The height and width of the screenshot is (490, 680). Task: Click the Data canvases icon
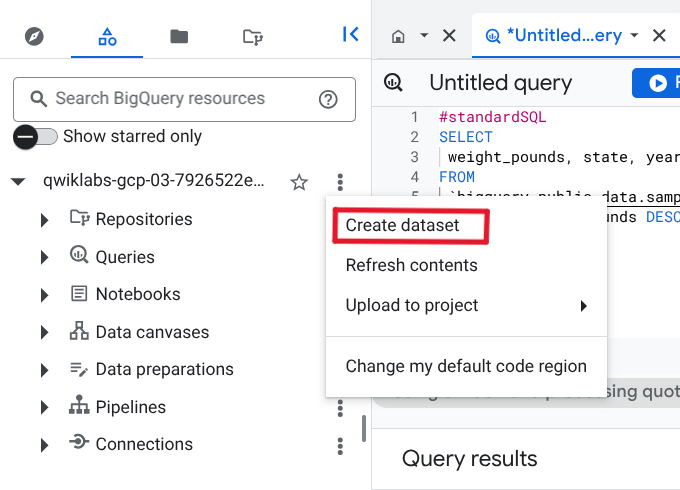tap(79, 330)
